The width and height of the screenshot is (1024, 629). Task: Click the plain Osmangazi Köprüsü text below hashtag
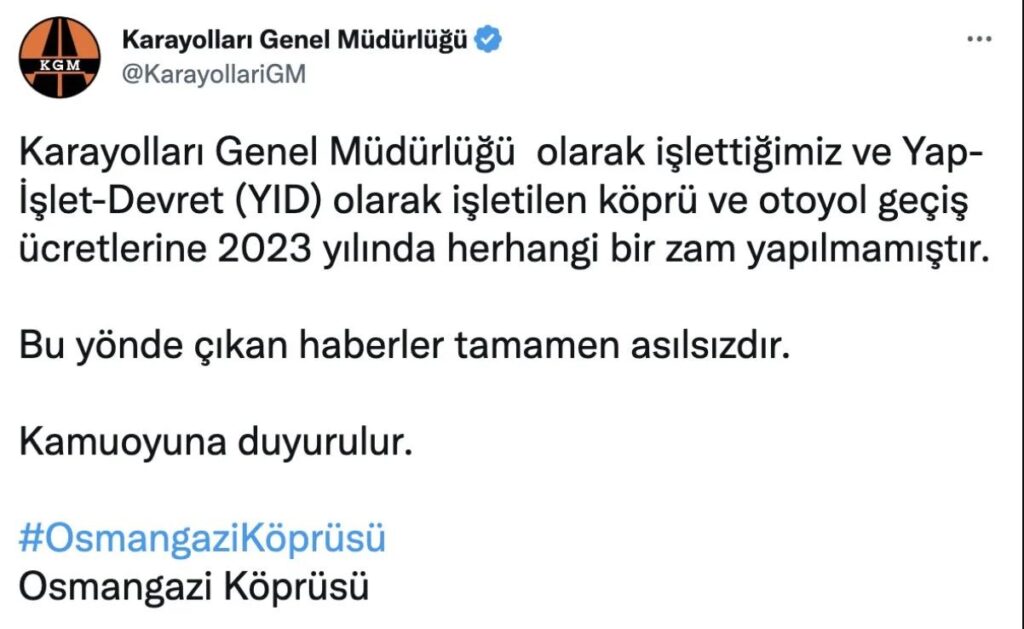(194, 585)
